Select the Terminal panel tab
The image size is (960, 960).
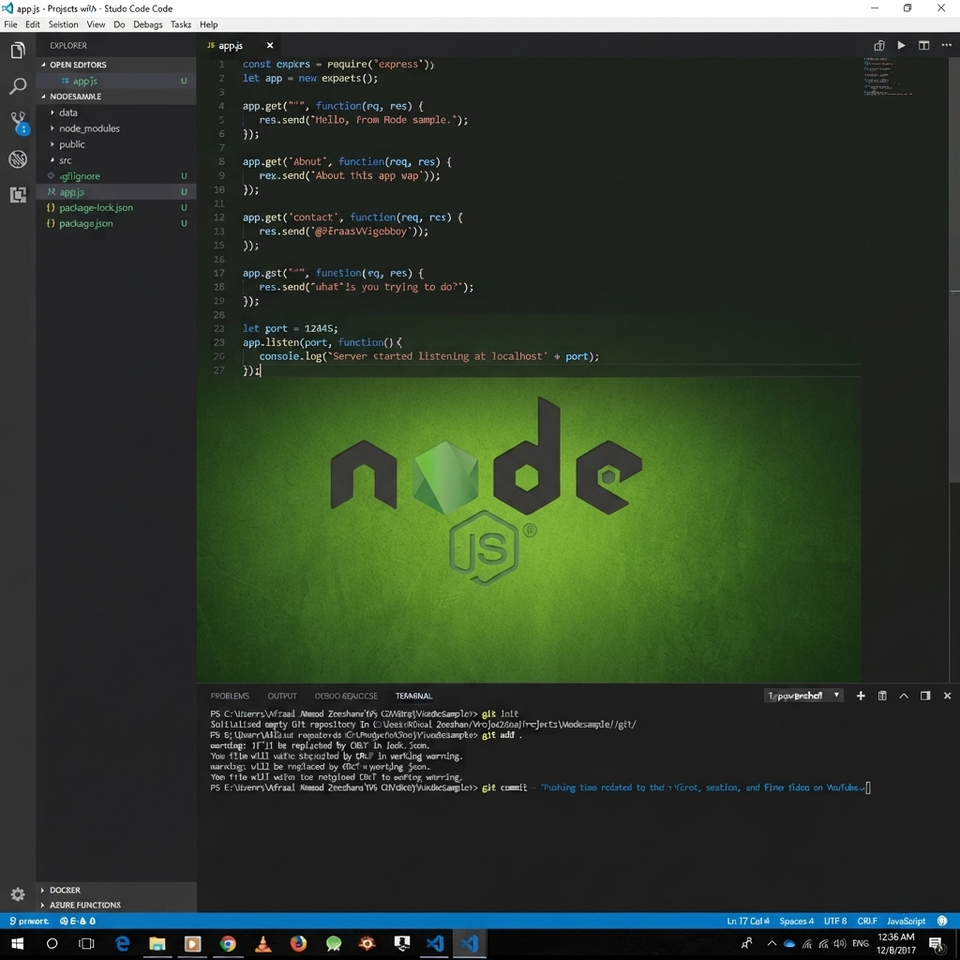(413, 696)
